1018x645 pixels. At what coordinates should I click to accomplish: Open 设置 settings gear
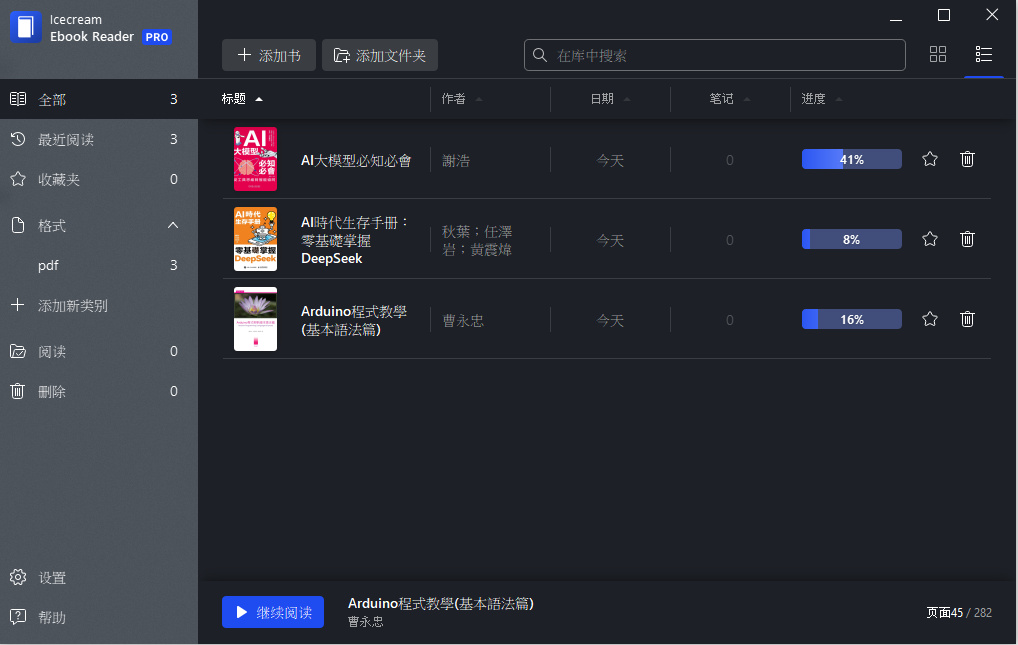18,577
